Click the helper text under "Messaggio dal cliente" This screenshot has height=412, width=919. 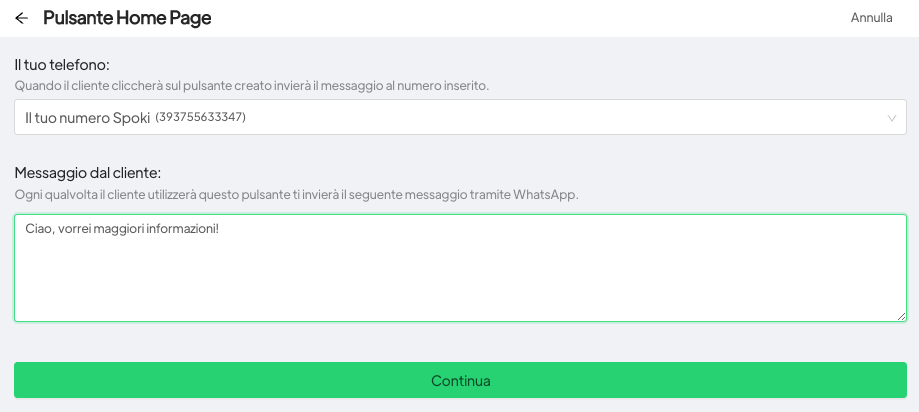296,194
